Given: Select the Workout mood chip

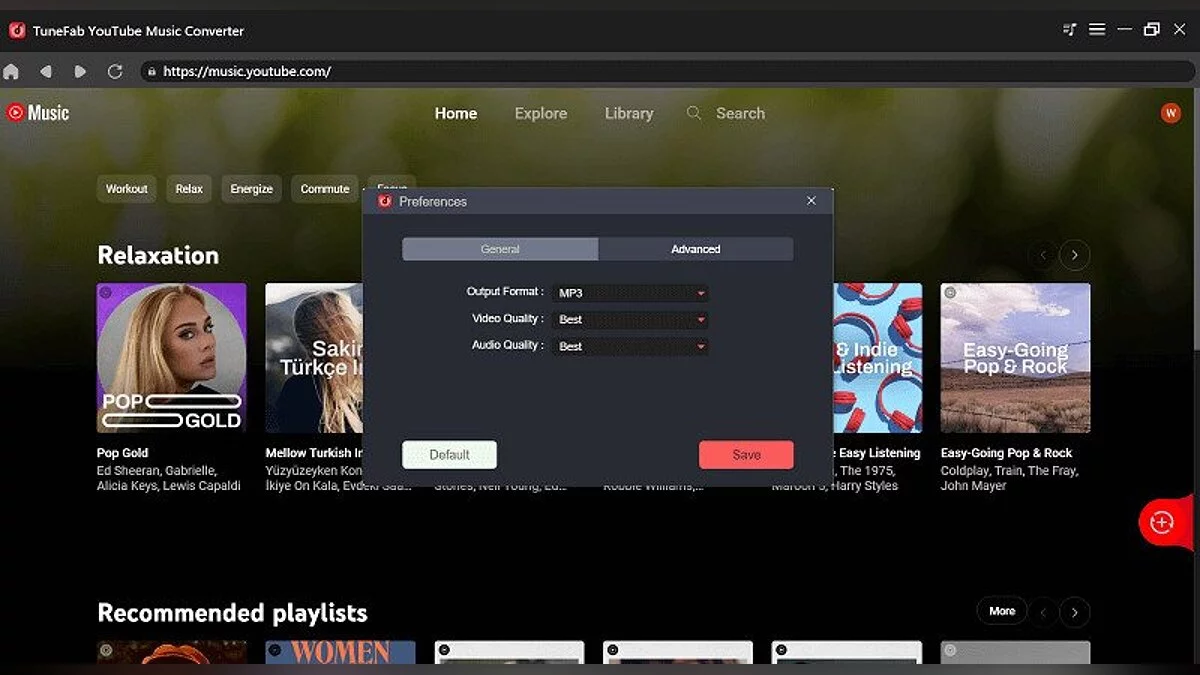Looking at the screenshot, I should (127, 189).
